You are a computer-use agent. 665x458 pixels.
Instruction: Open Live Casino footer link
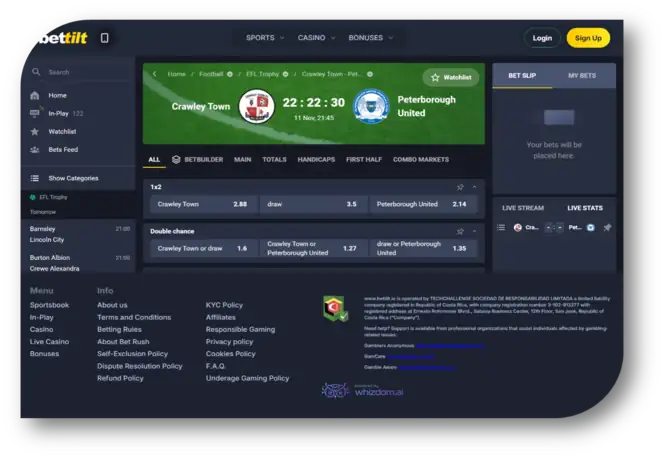click(x=49, y=342)
